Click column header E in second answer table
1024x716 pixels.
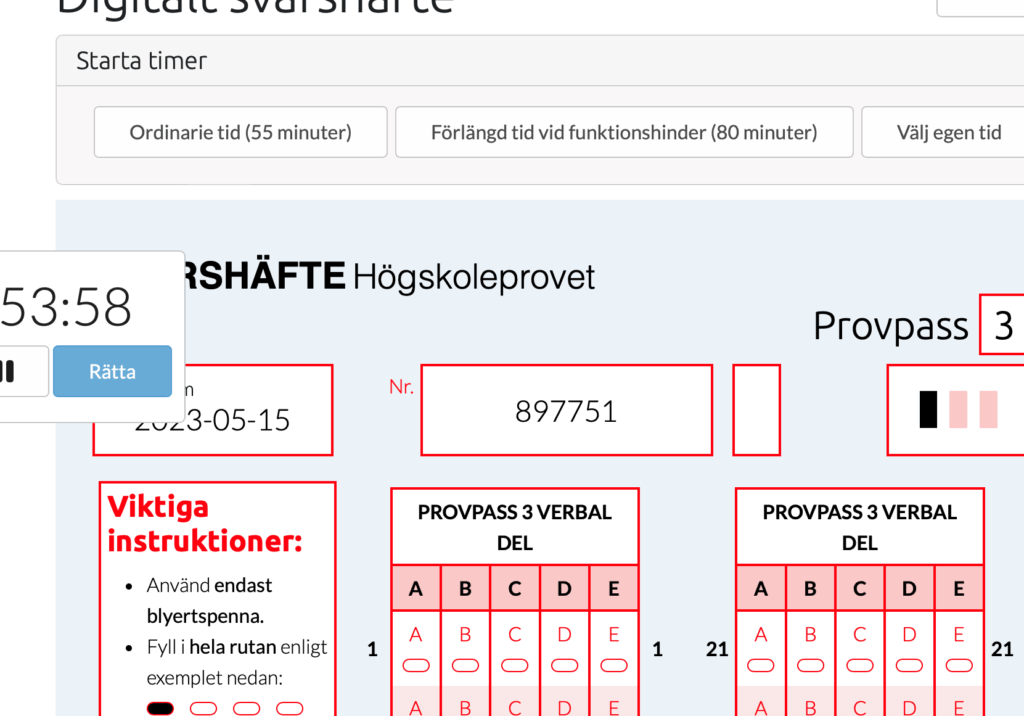coord(959,589)
